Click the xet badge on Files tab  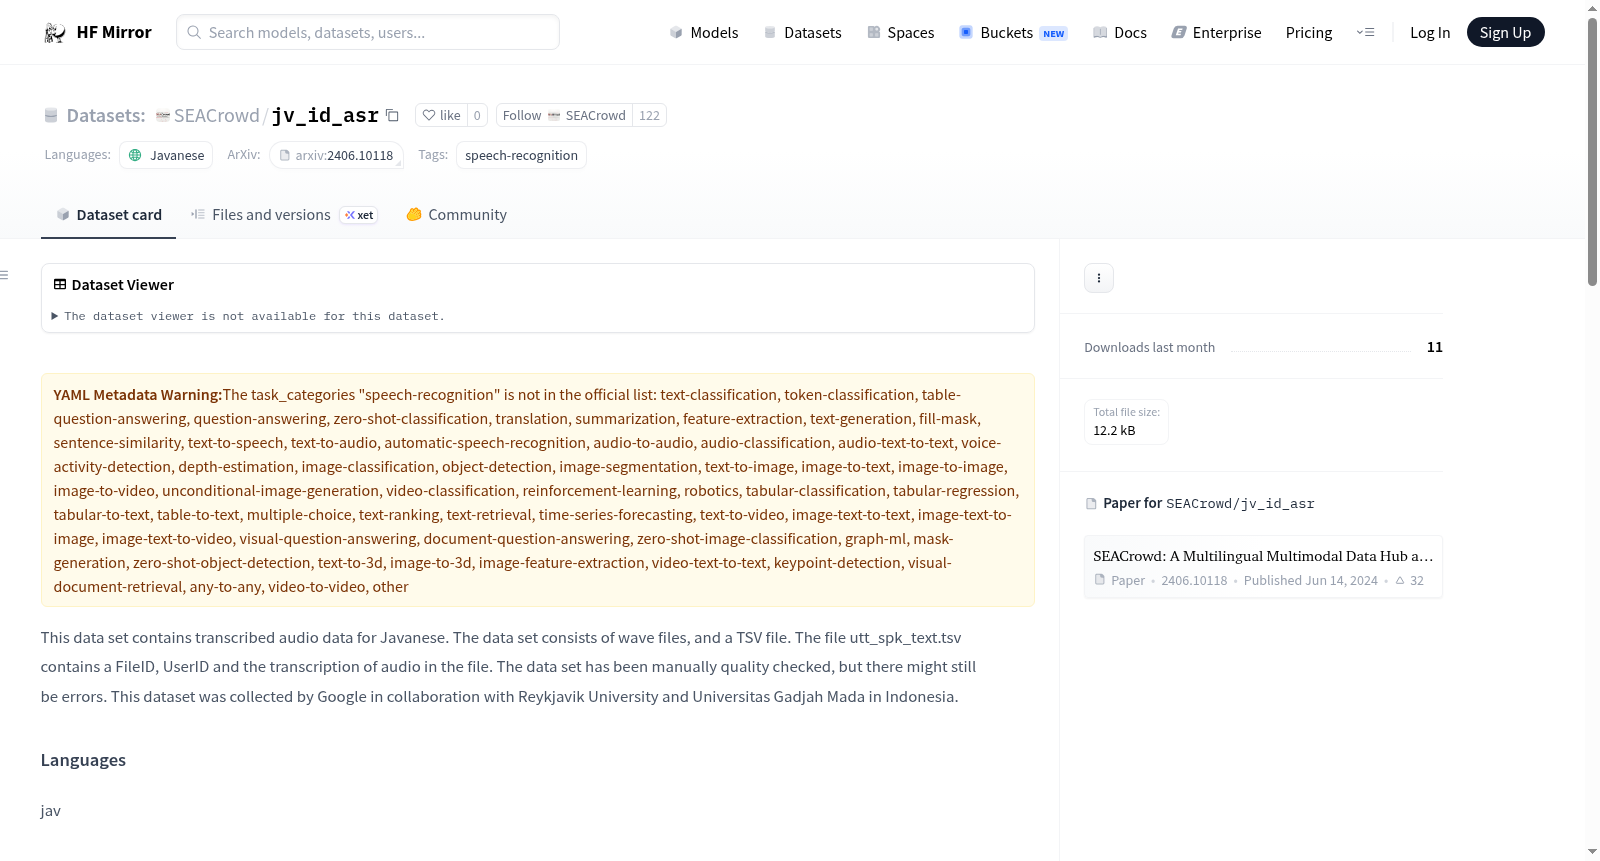pyautogui.click(x=359, y=215)
